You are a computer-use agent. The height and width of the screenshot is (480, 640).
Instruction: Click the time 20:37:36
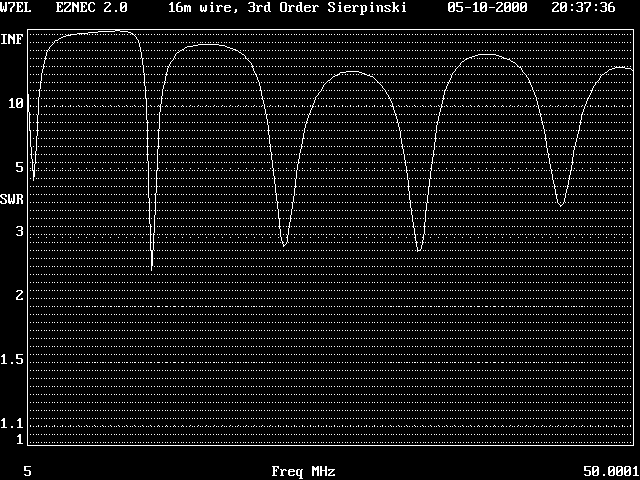coord(583,7)
